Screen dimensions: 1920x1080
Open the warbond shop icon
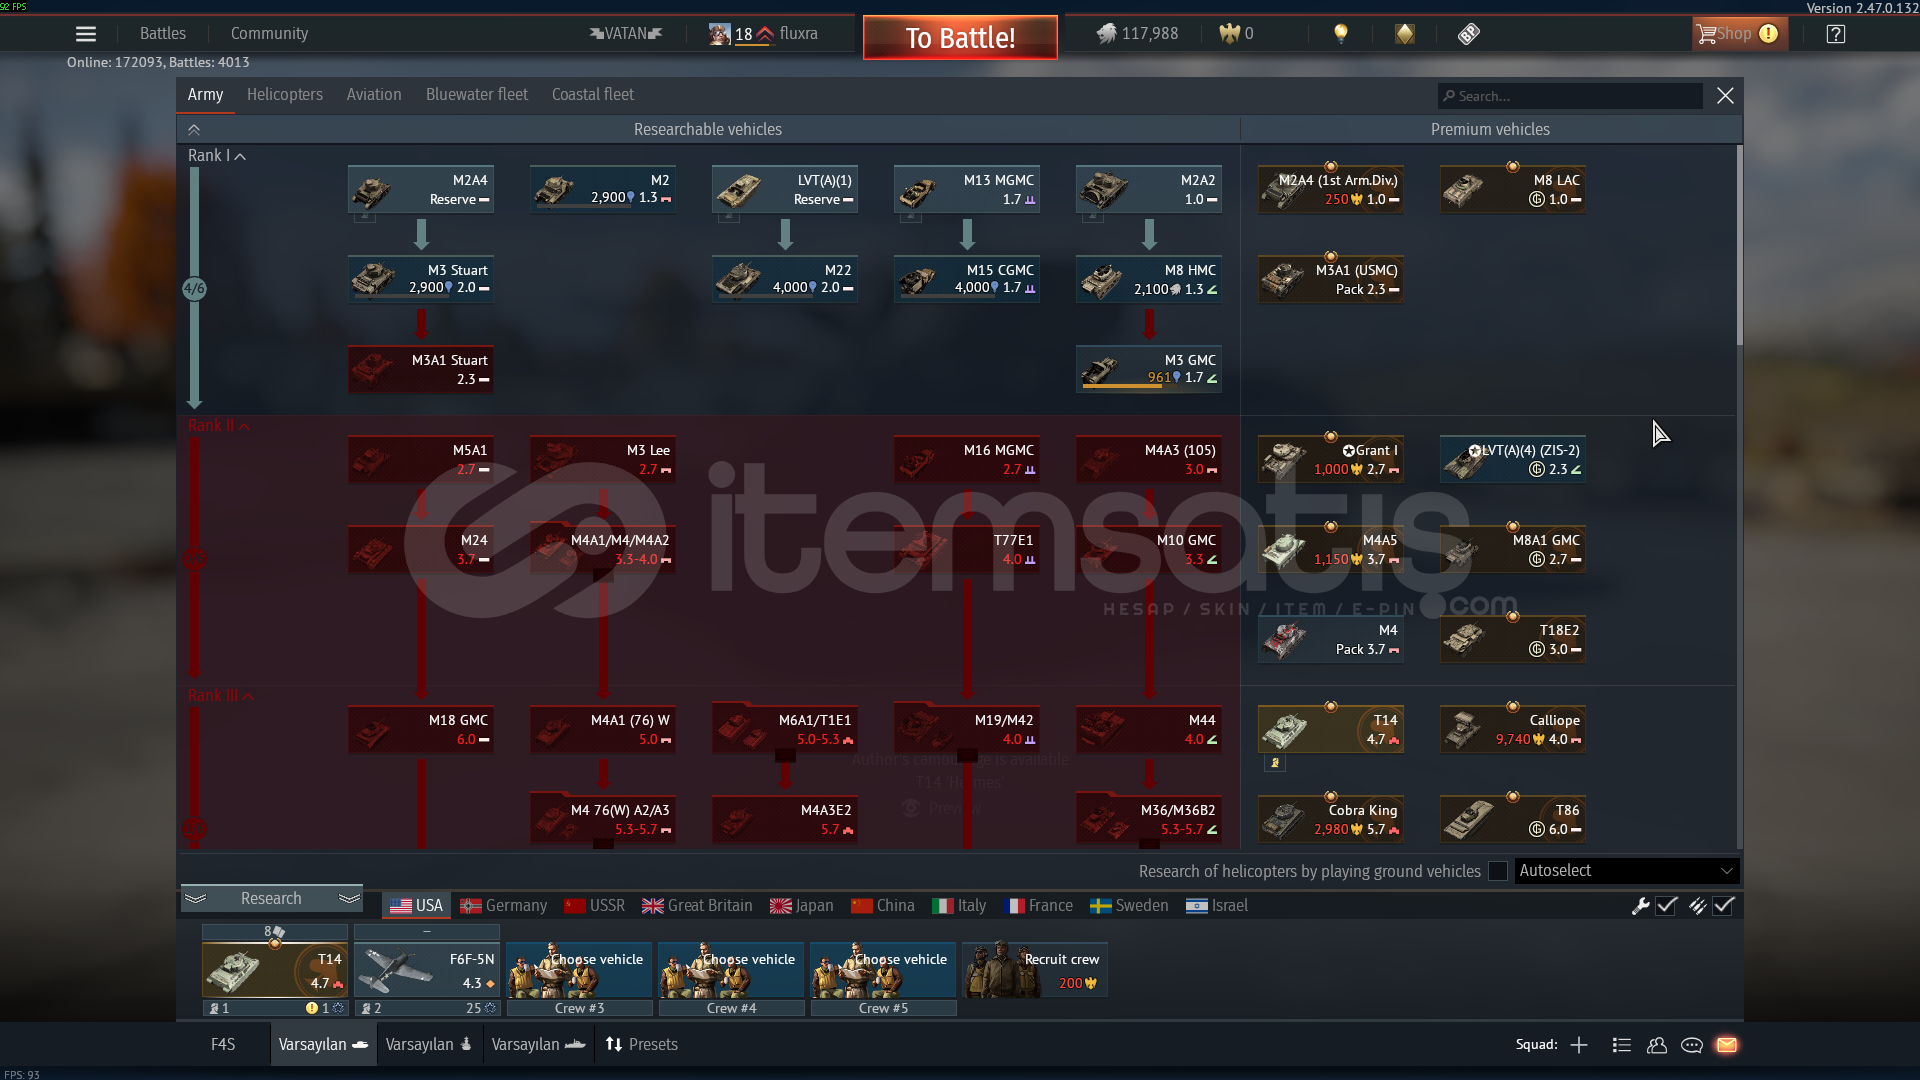1405,34
